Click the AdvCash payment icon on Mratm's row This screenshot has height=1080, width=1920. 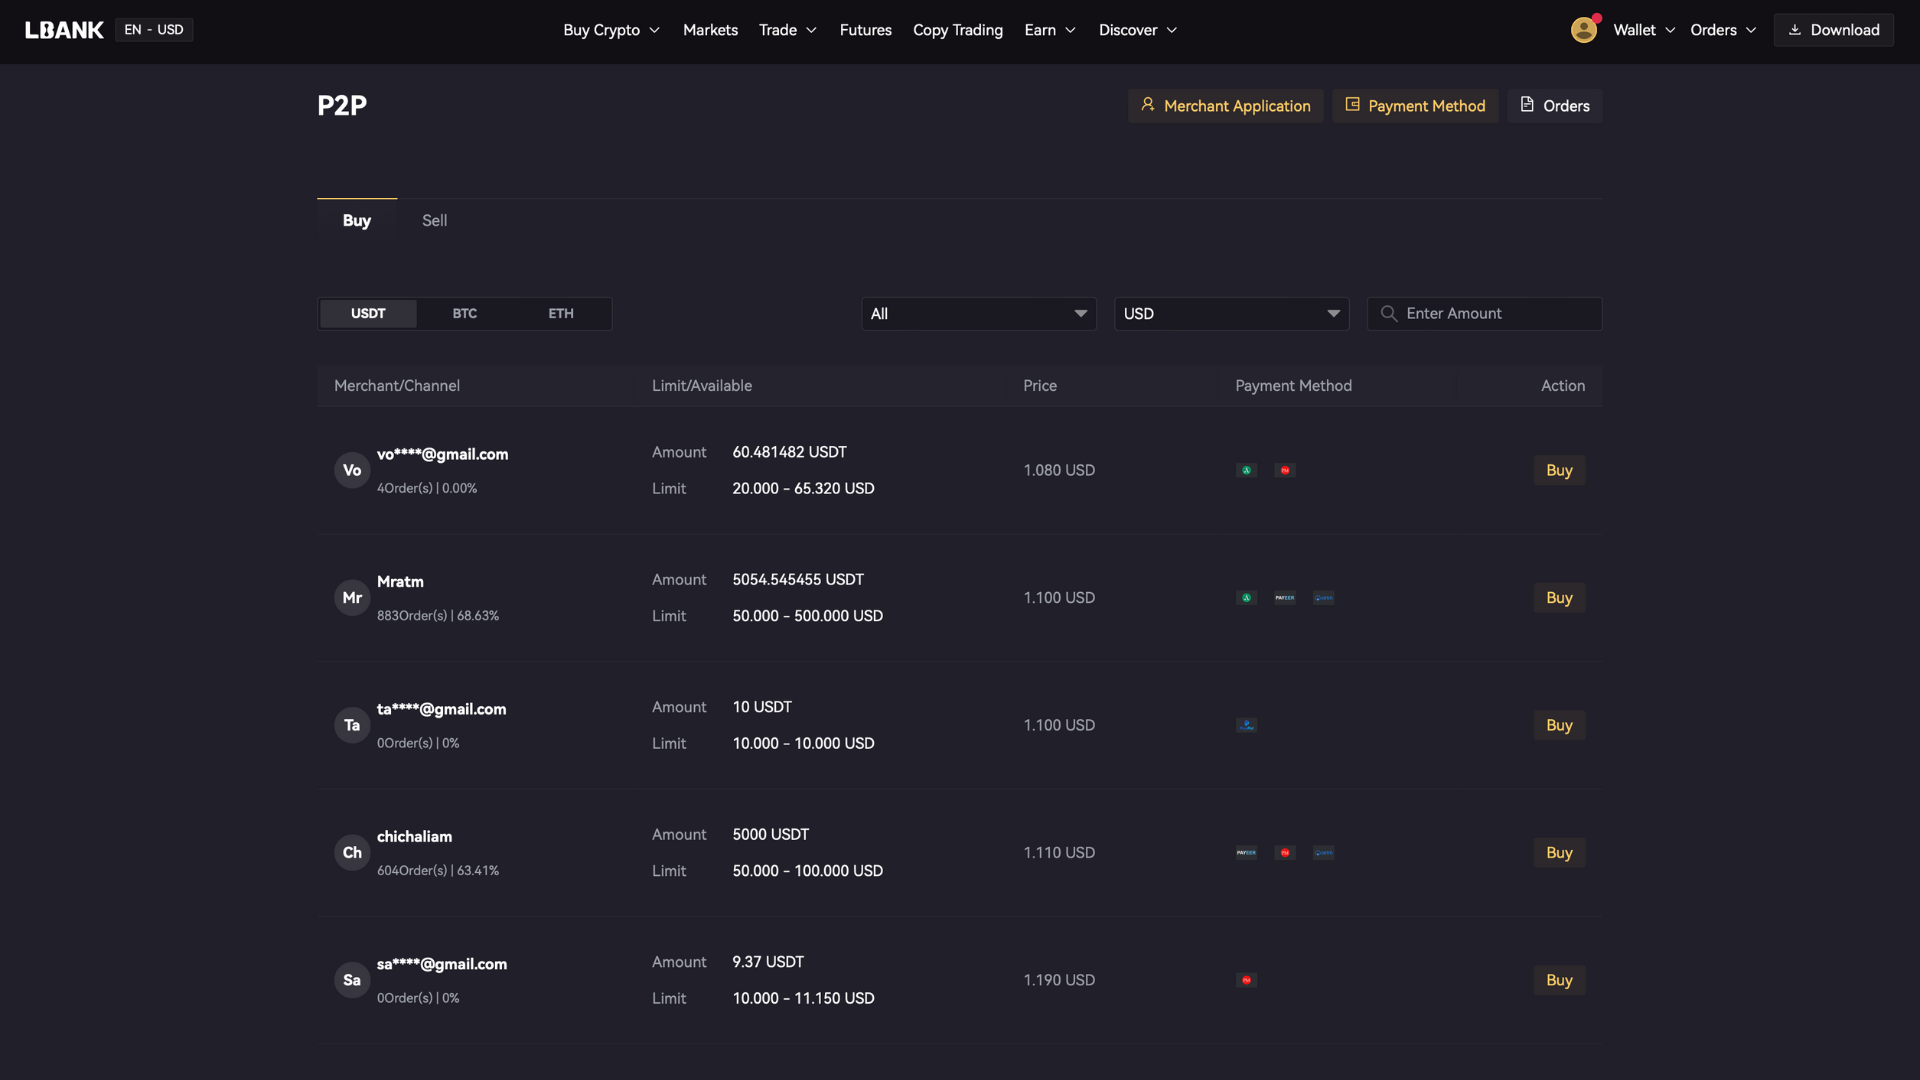pos(1246,597)
